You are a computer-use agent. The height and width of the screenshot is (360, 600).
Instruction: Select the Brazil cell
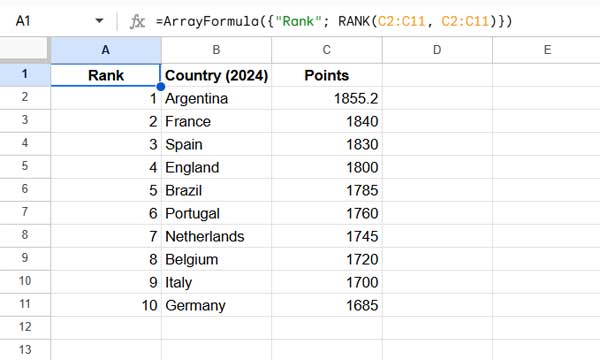click(216, 190)
